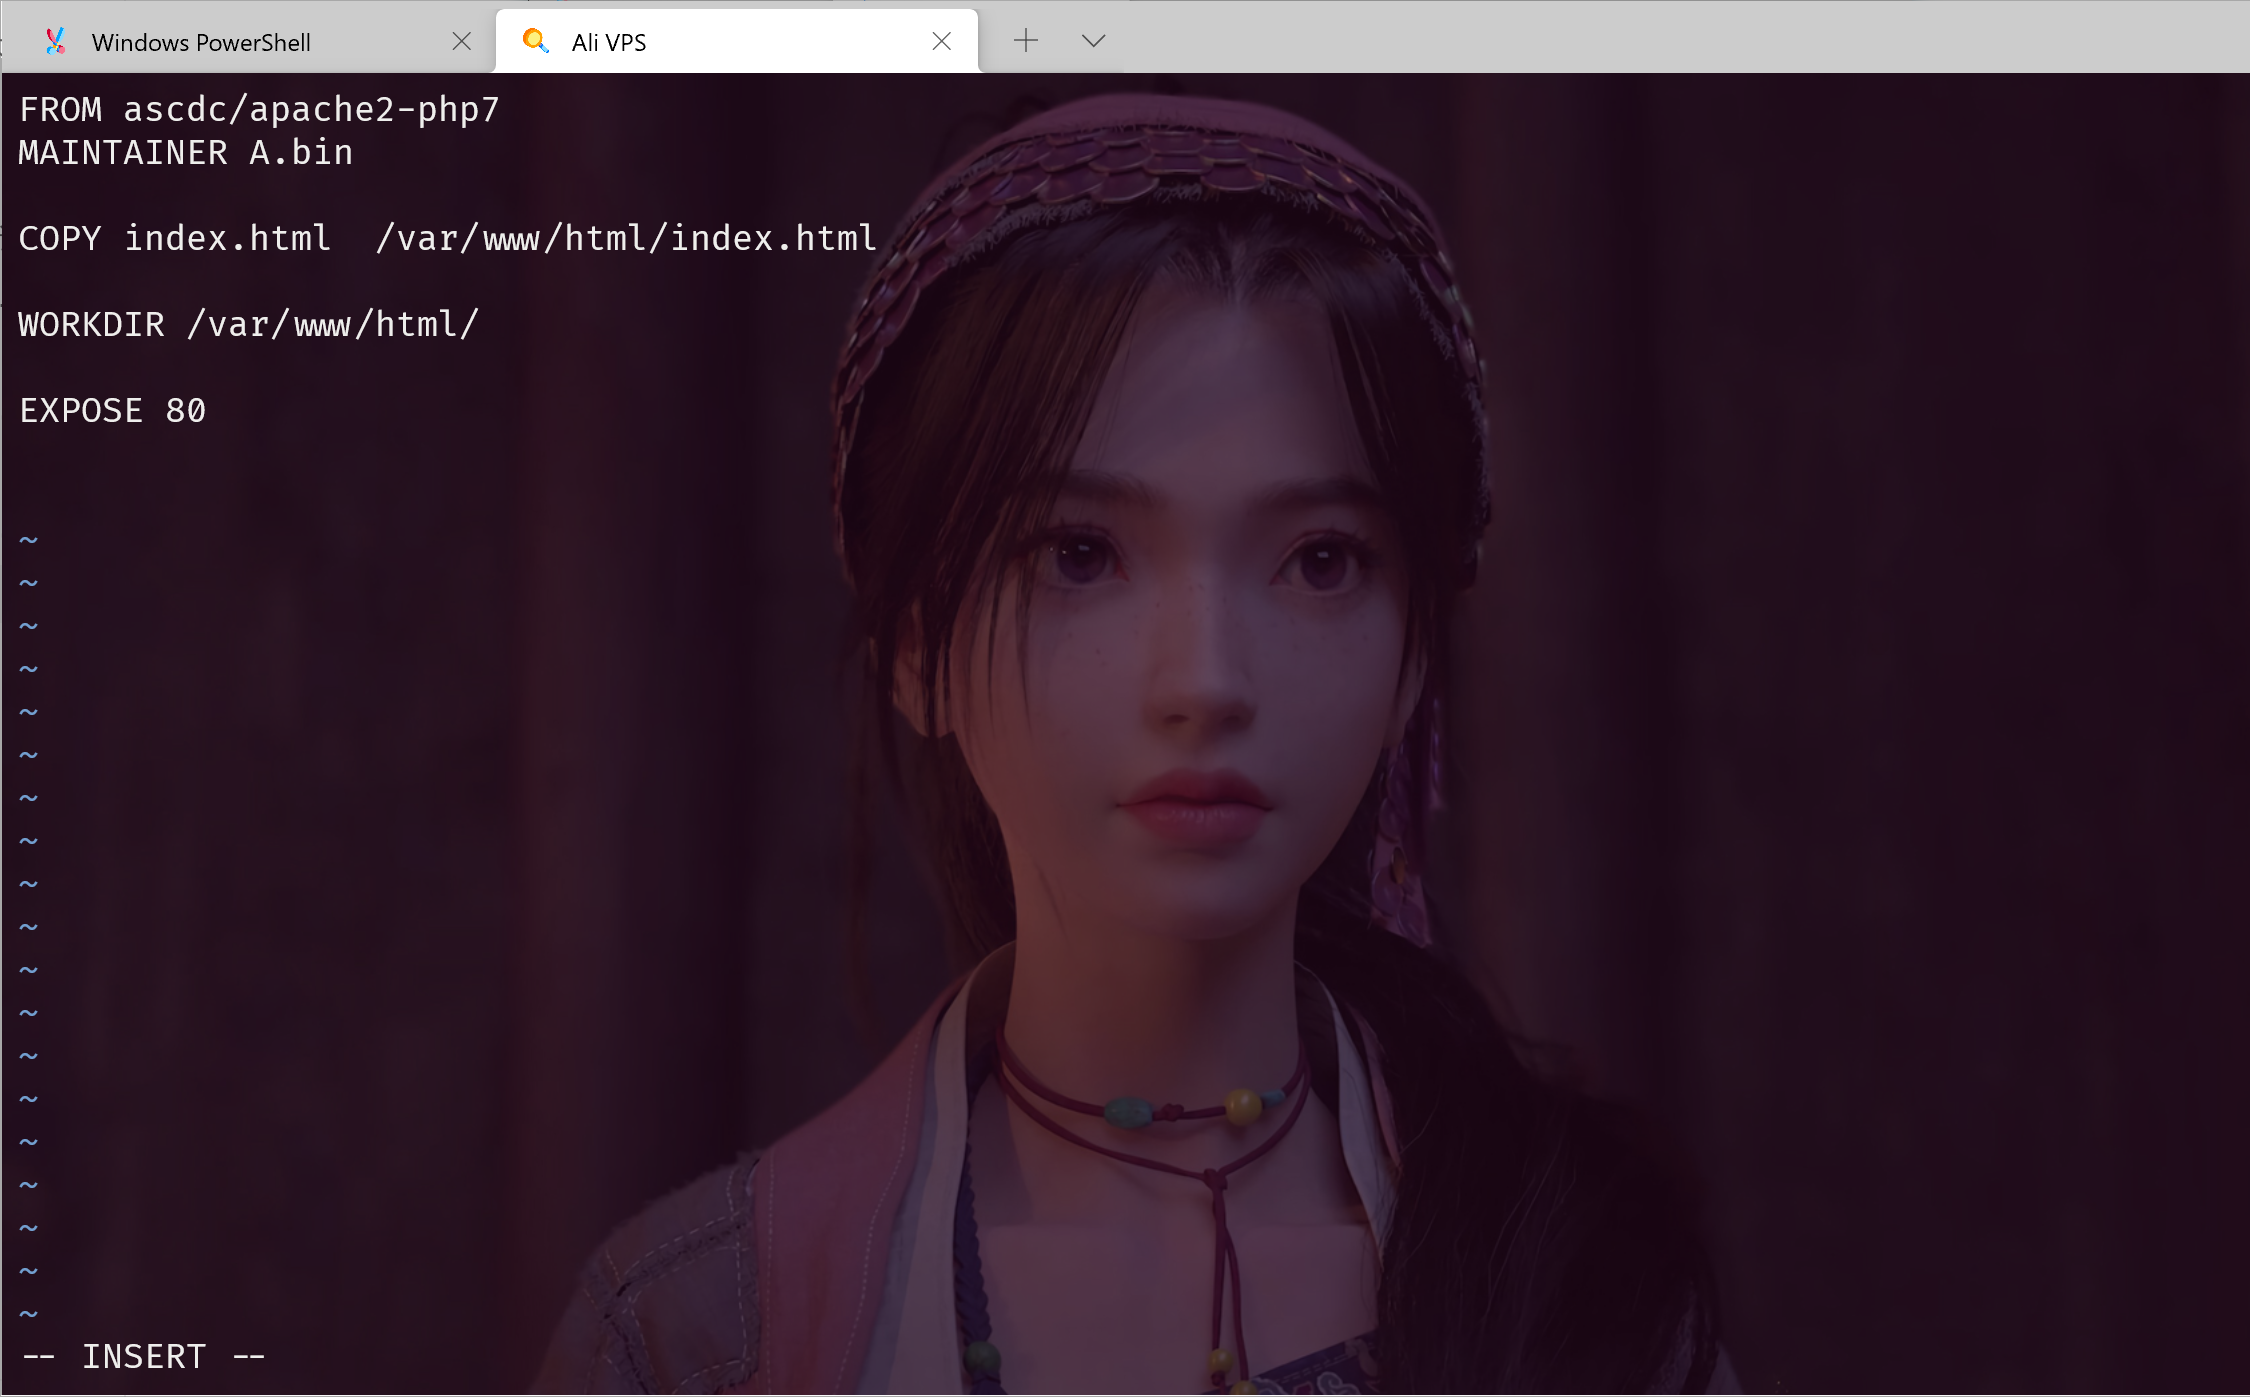The width and height of the screenshot is (2250, 1397).
Task: Click 'index.html' source filename after COPY
Action: (x=227, y=238)
